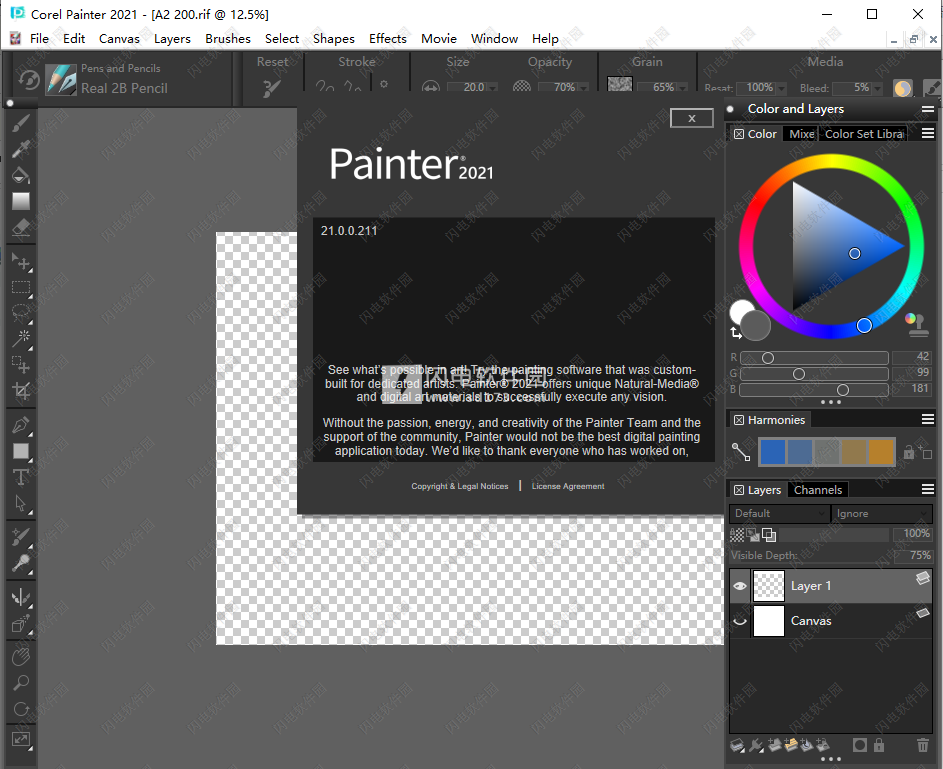Close the Color panel via X box

coord(739,134)
